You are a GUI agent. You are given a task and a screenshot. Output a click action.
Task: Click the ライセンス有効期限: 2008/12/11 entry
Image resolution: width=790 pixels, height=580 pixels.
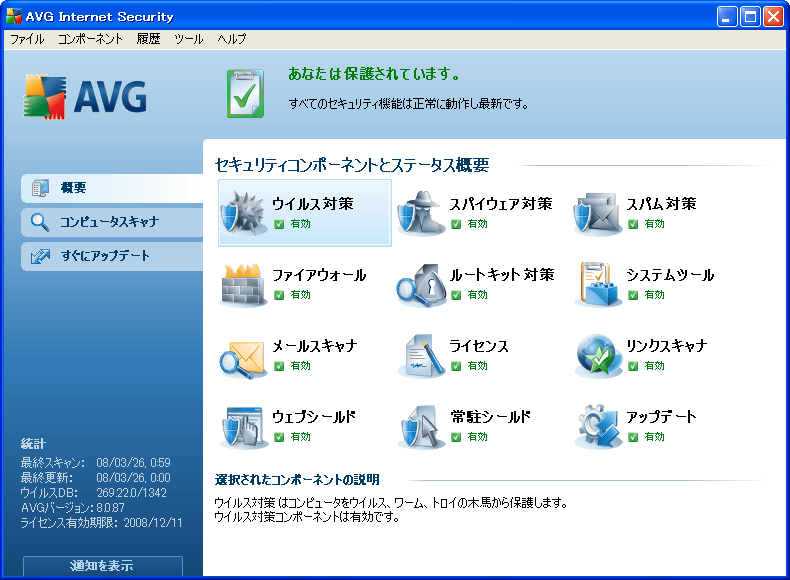click(101, 523)
